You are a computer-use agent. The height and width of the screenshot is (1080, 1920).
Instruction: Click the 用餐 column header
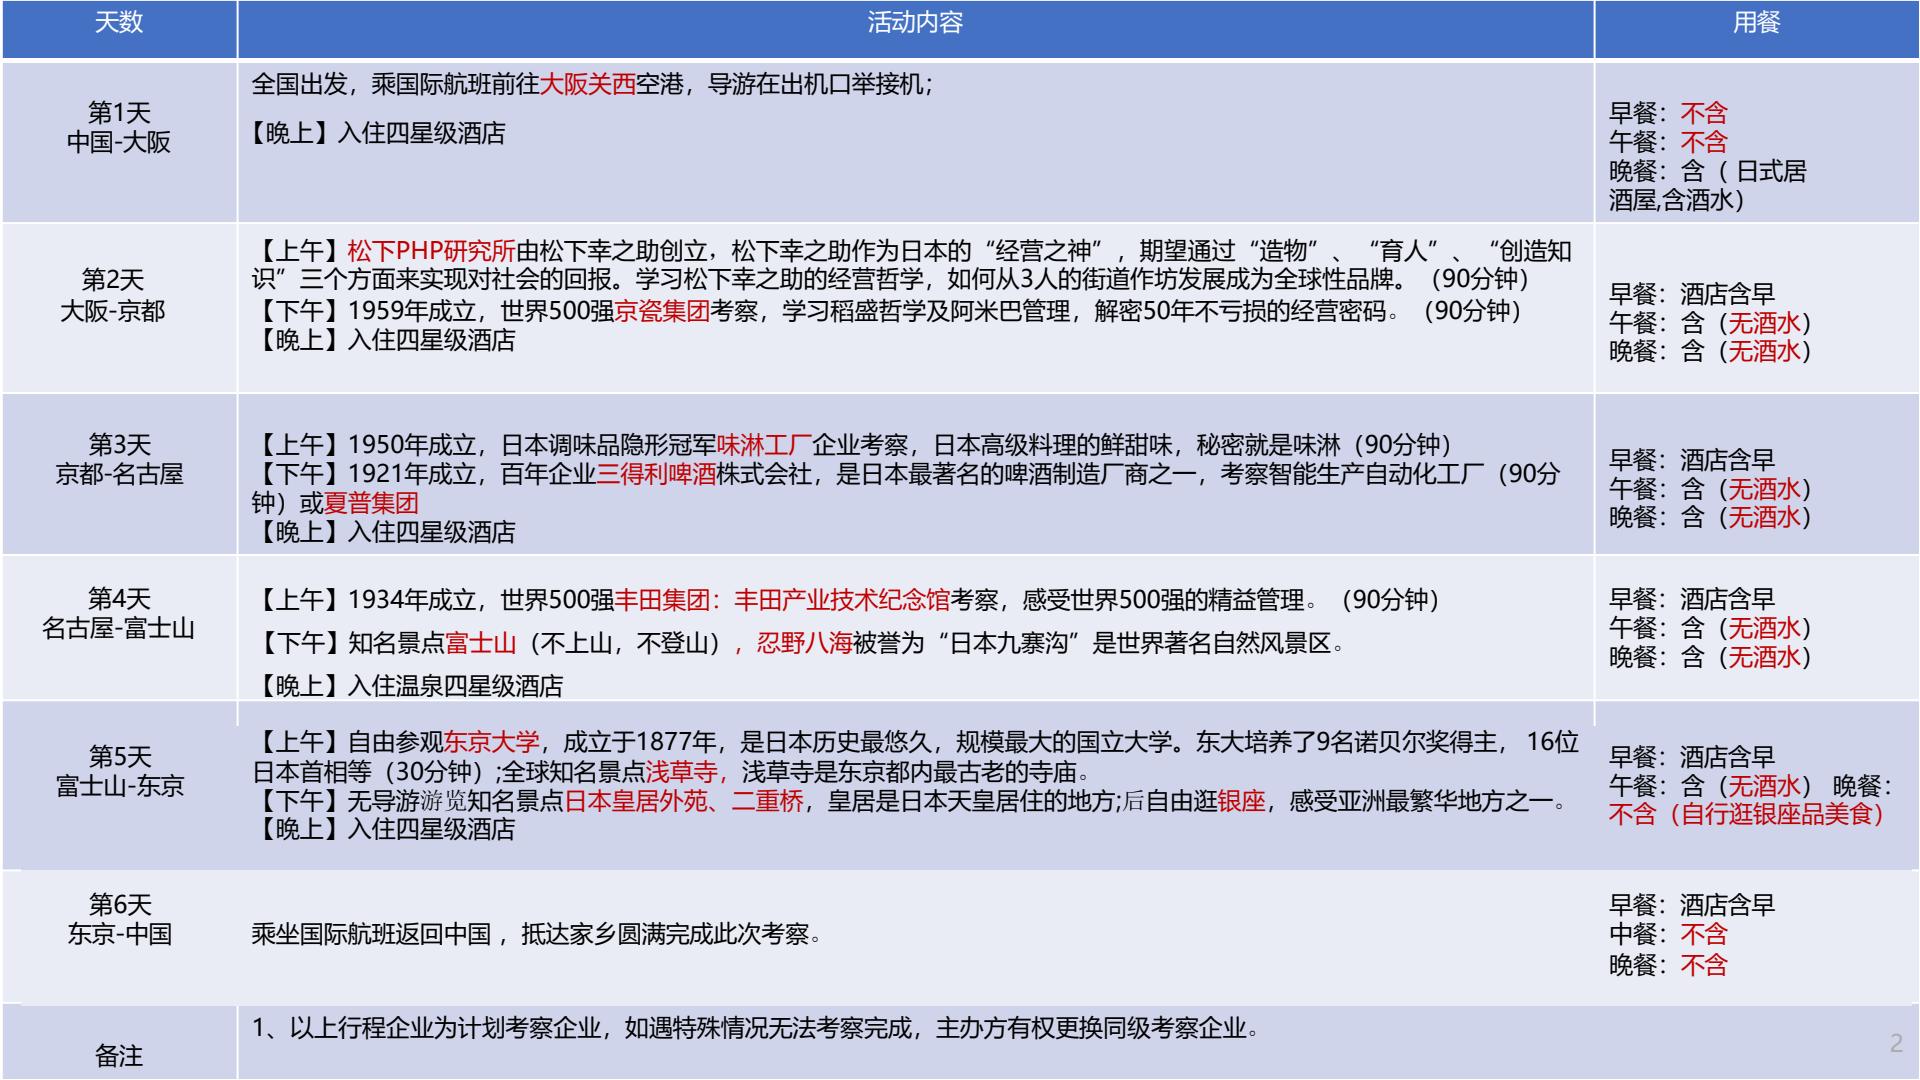tap(1756, 29)
